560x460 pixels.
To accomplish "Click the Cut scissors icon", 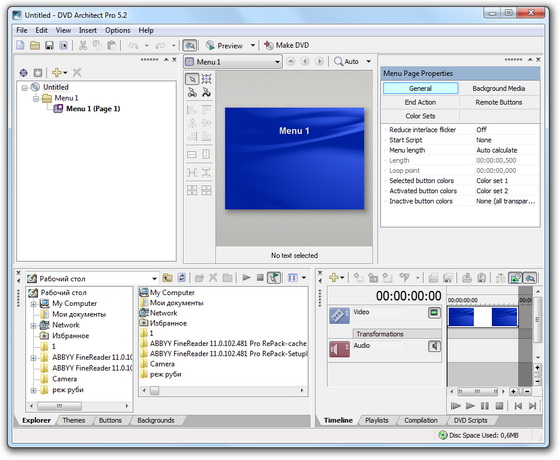I will pos(83,45).
